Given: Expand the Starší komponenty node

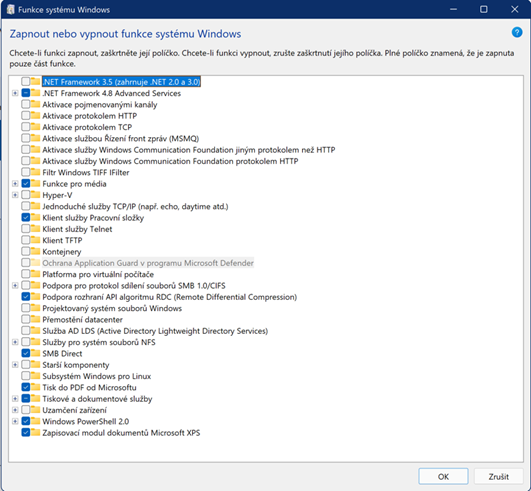Looking at the screenshot, I should coord(15,365).
